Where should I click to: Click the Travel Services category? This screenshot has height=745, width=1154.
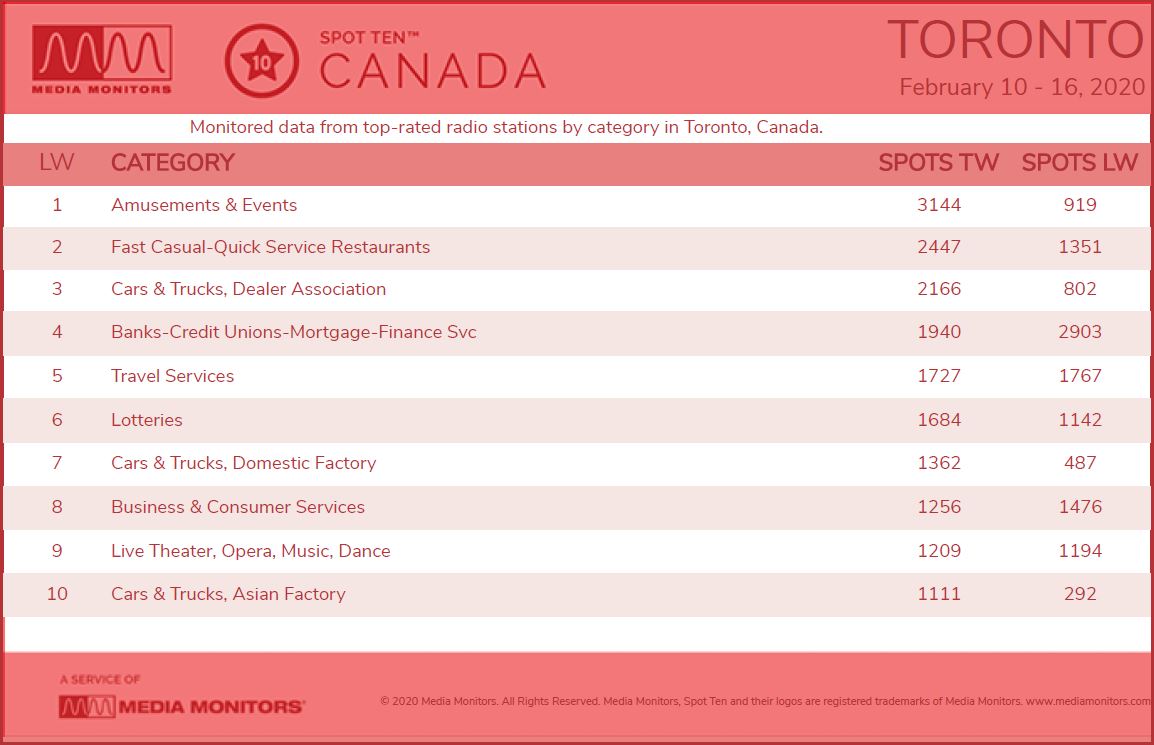tap(172, 376)
